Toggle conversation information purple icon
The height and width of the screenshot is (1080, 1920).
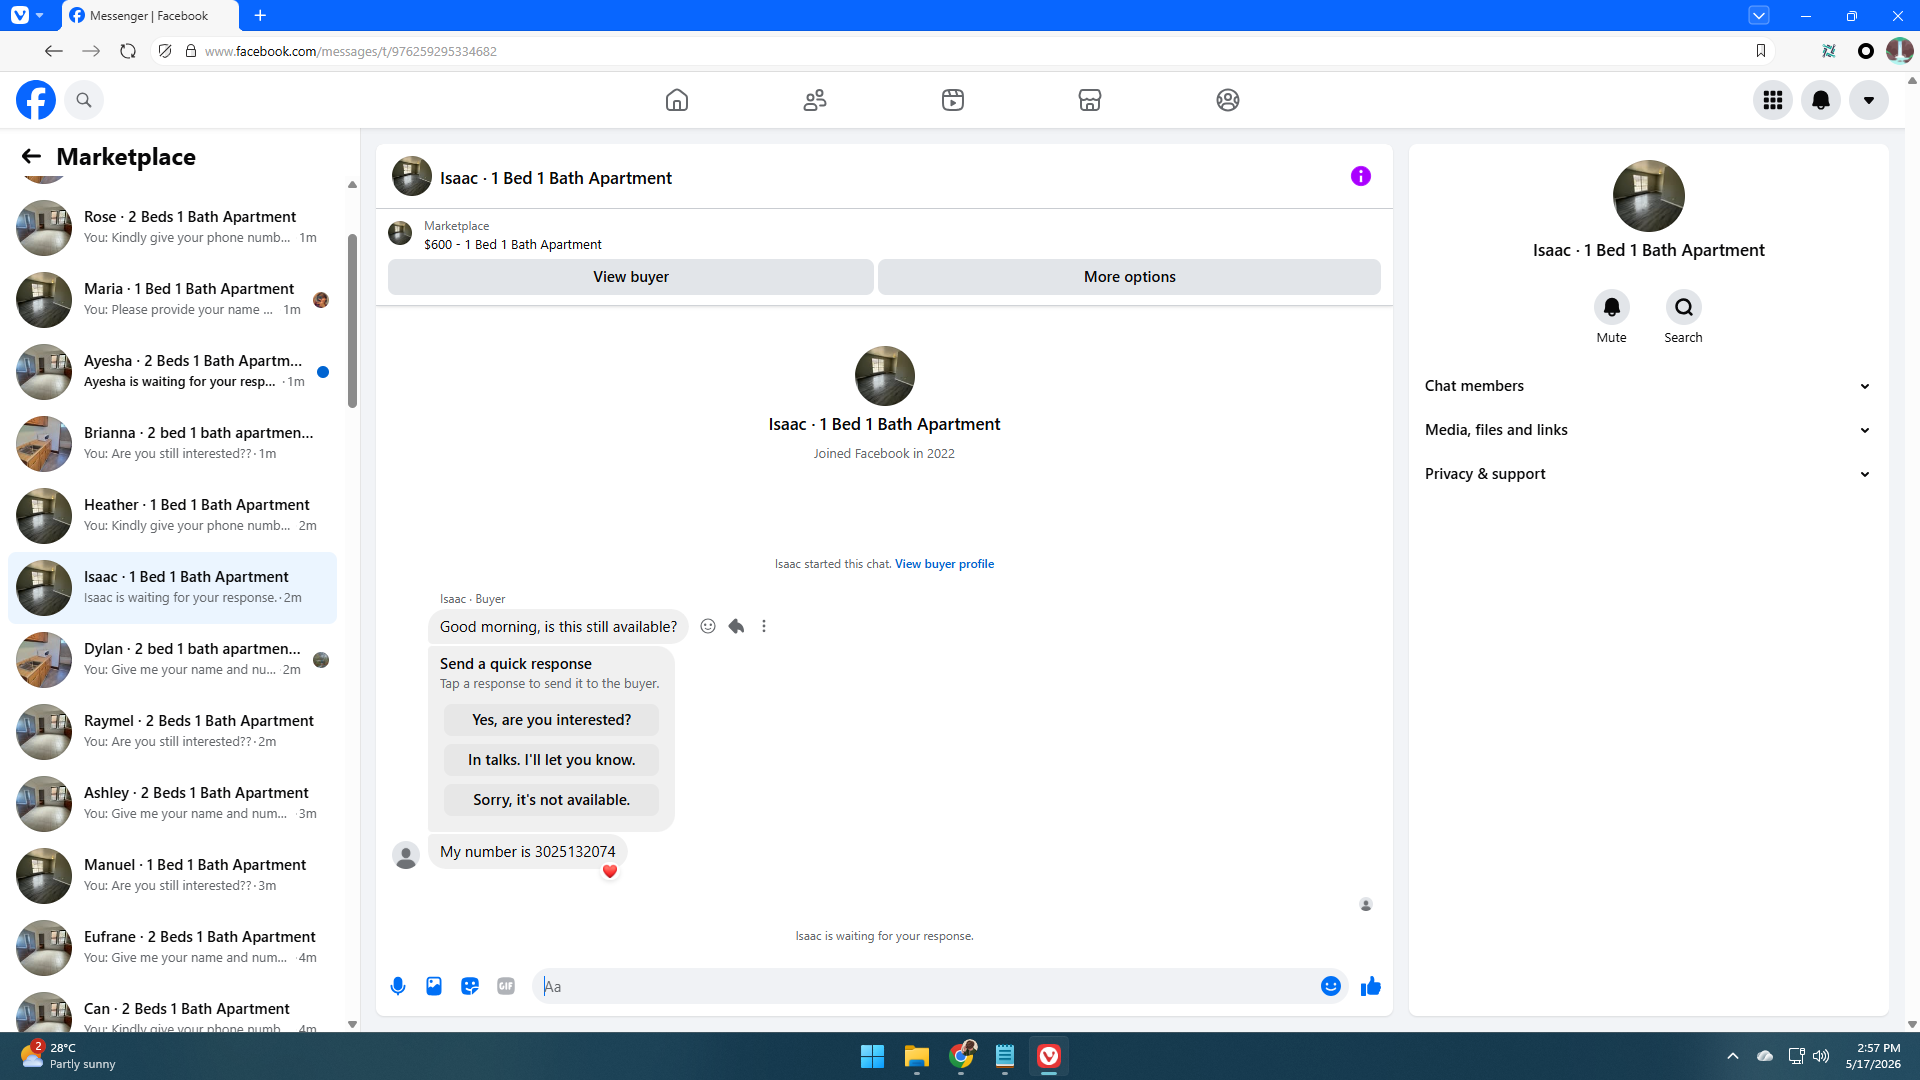coord(1361,176)
